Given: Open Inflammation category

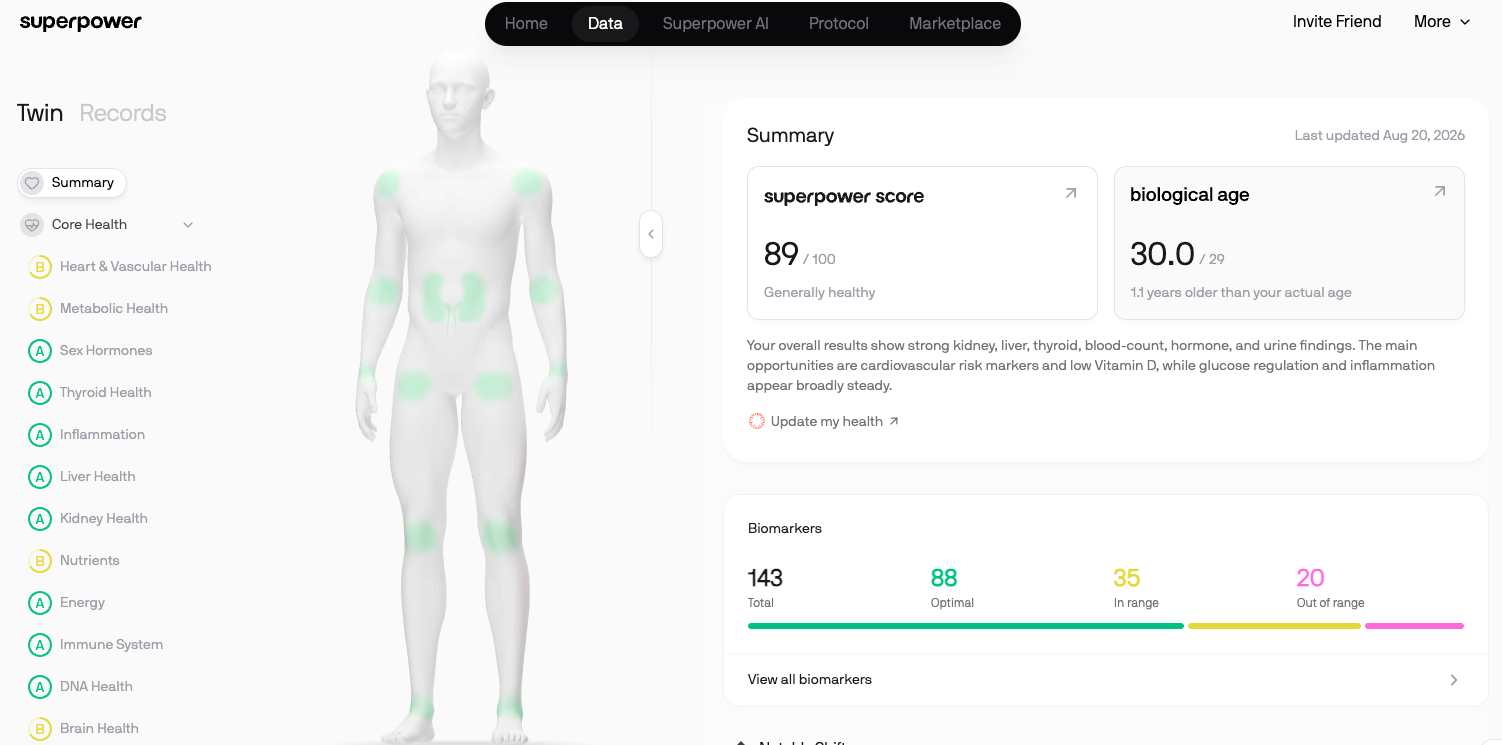Looking at the screenshot, I should (102, 435).
